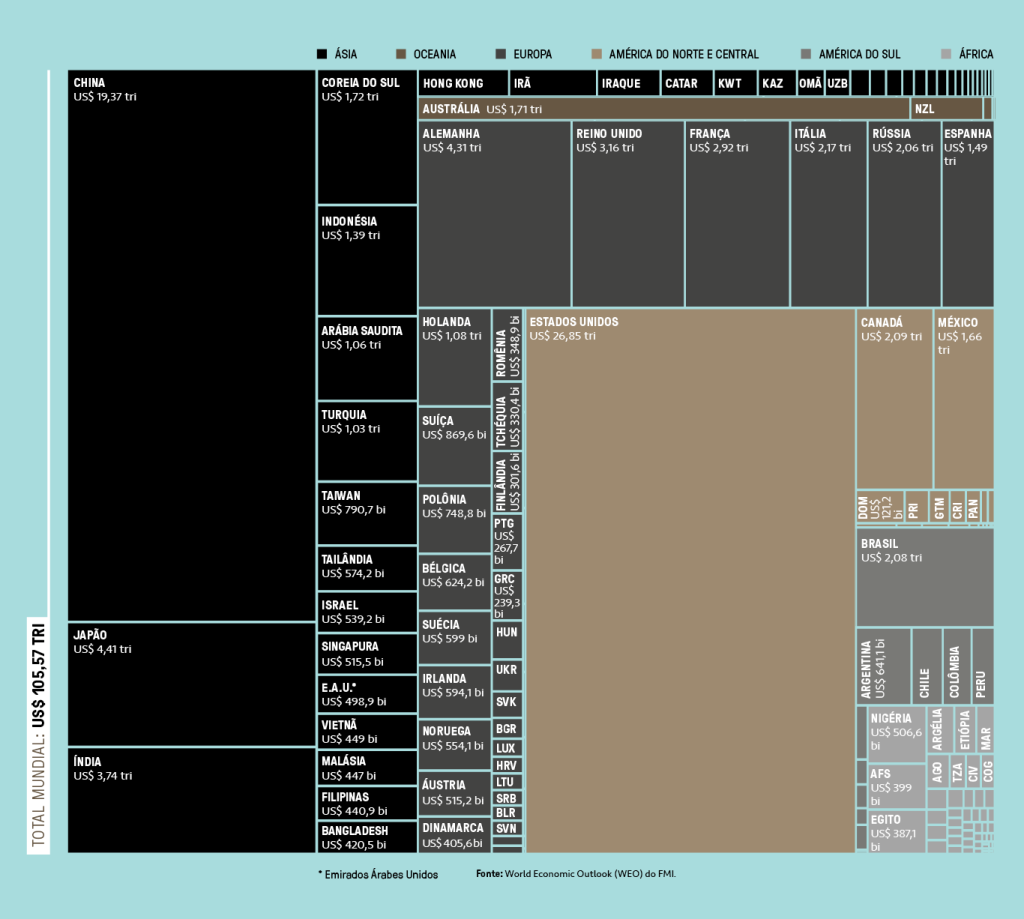Click the Polônia block
1024x919 pixels.
tap(454, 519)
